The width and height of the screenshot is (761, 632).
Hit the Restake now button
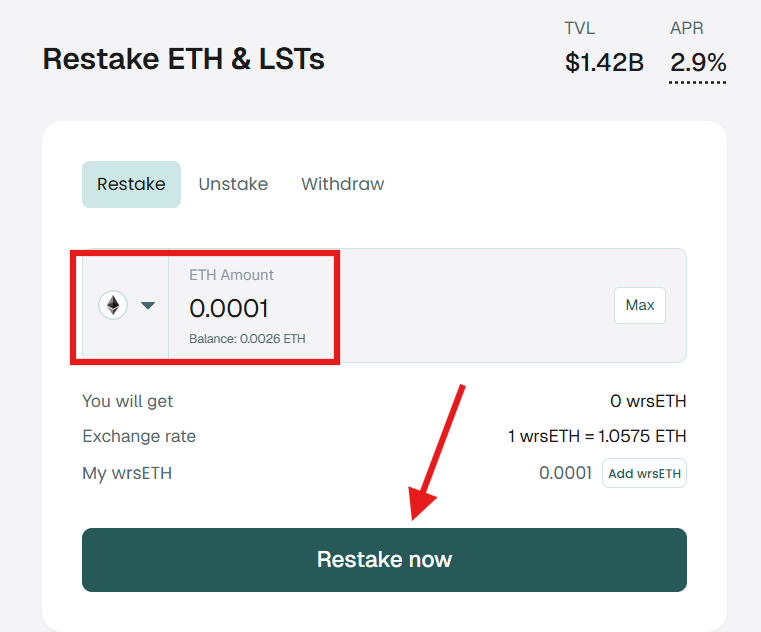point(384,560)
